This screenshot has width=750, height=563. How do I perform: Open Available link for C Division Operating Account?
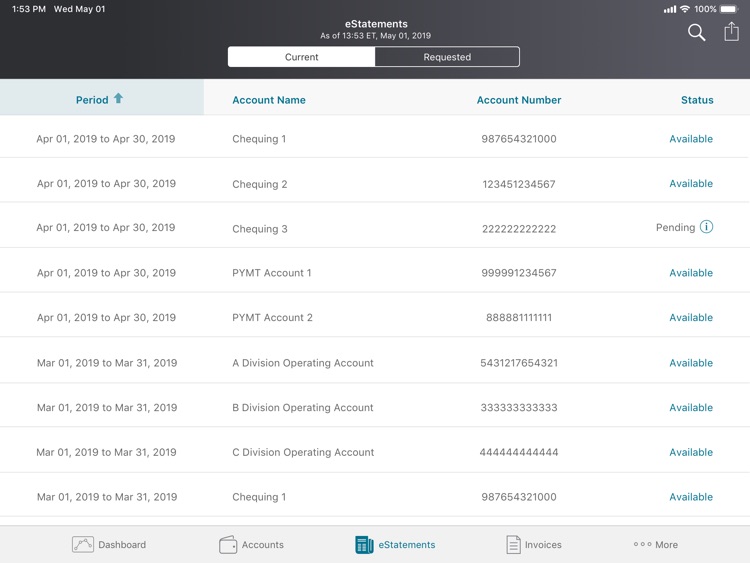pyautogui.click(x=691, y=452)
